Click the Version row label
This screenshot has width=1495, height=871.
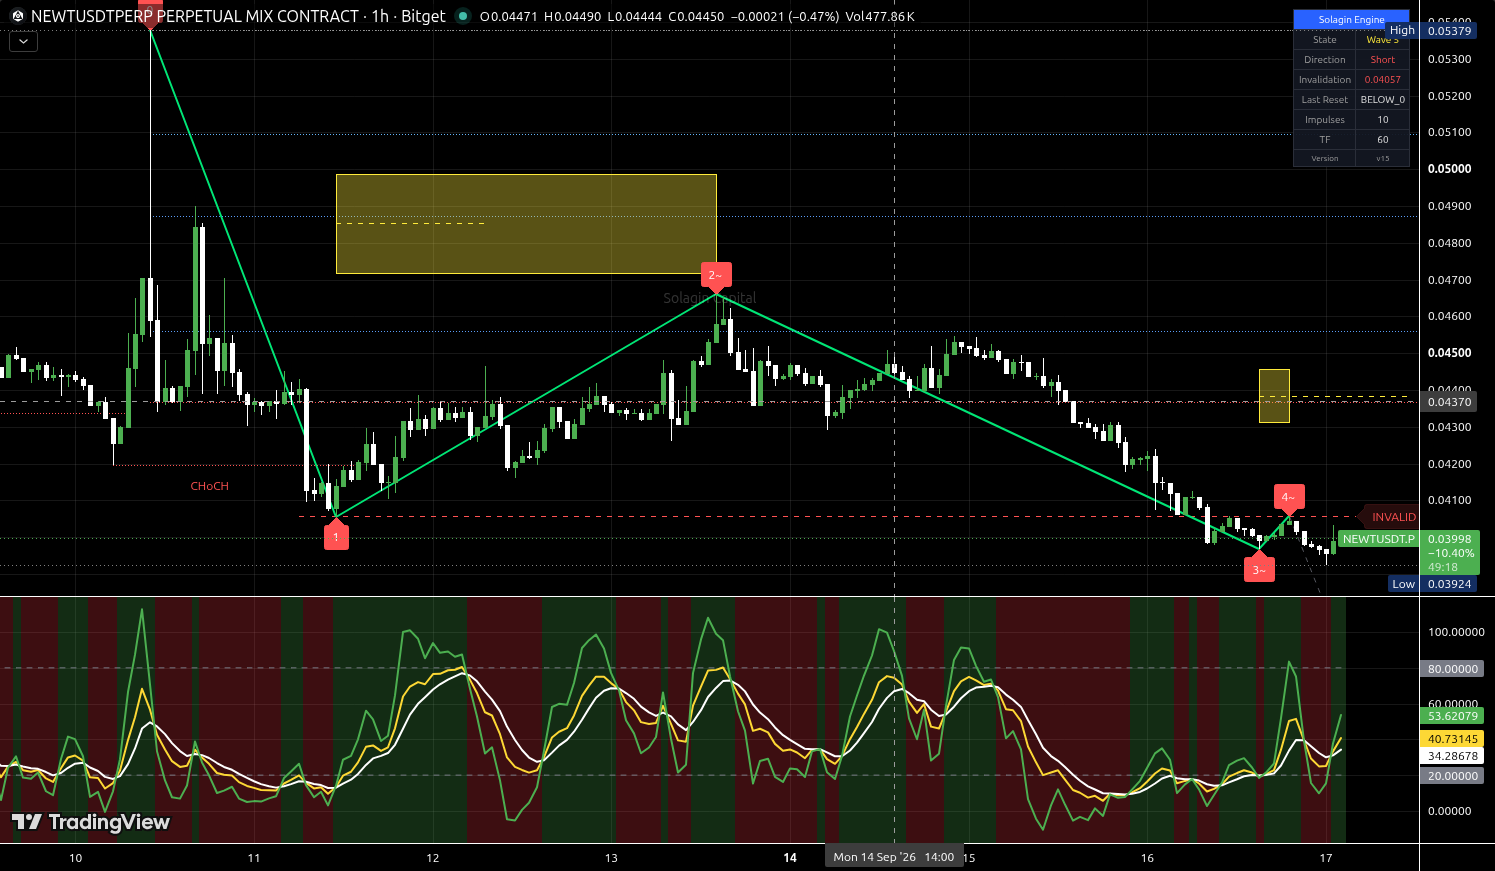tap(1324, 158)
